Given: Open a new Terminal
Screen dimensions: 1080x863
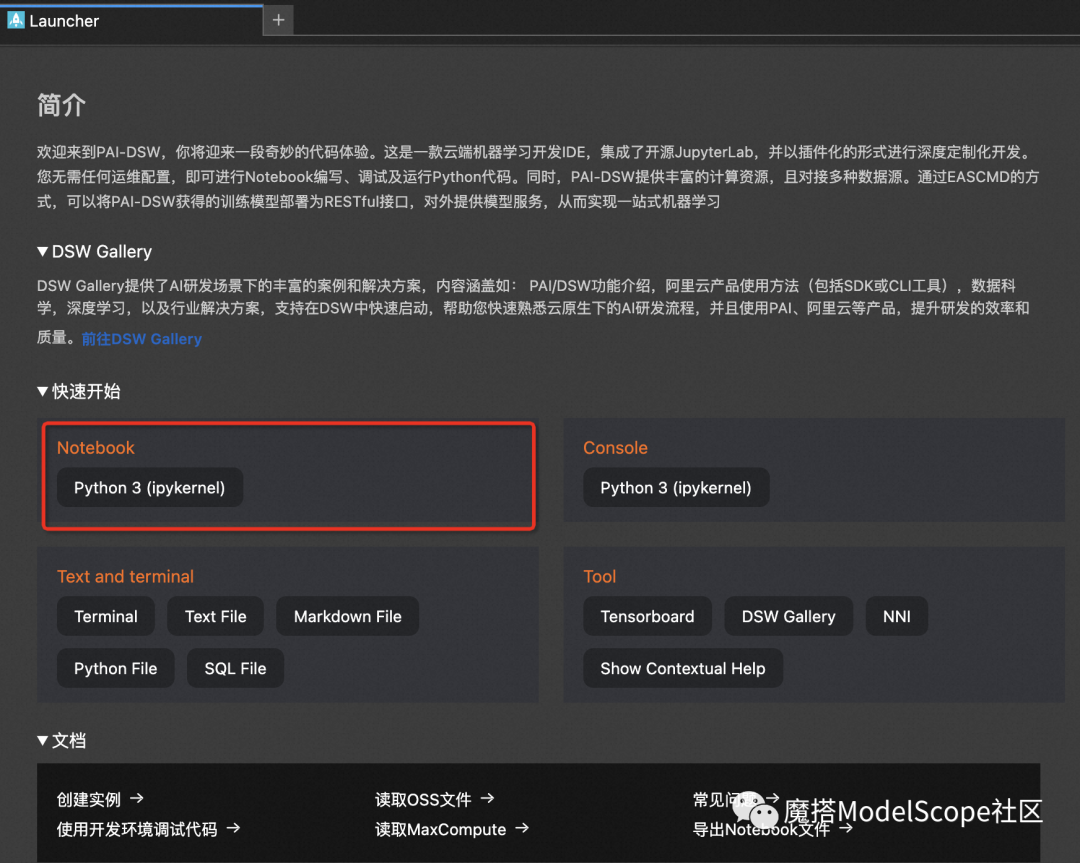Looking at the screenshot, I should point(105,616).
